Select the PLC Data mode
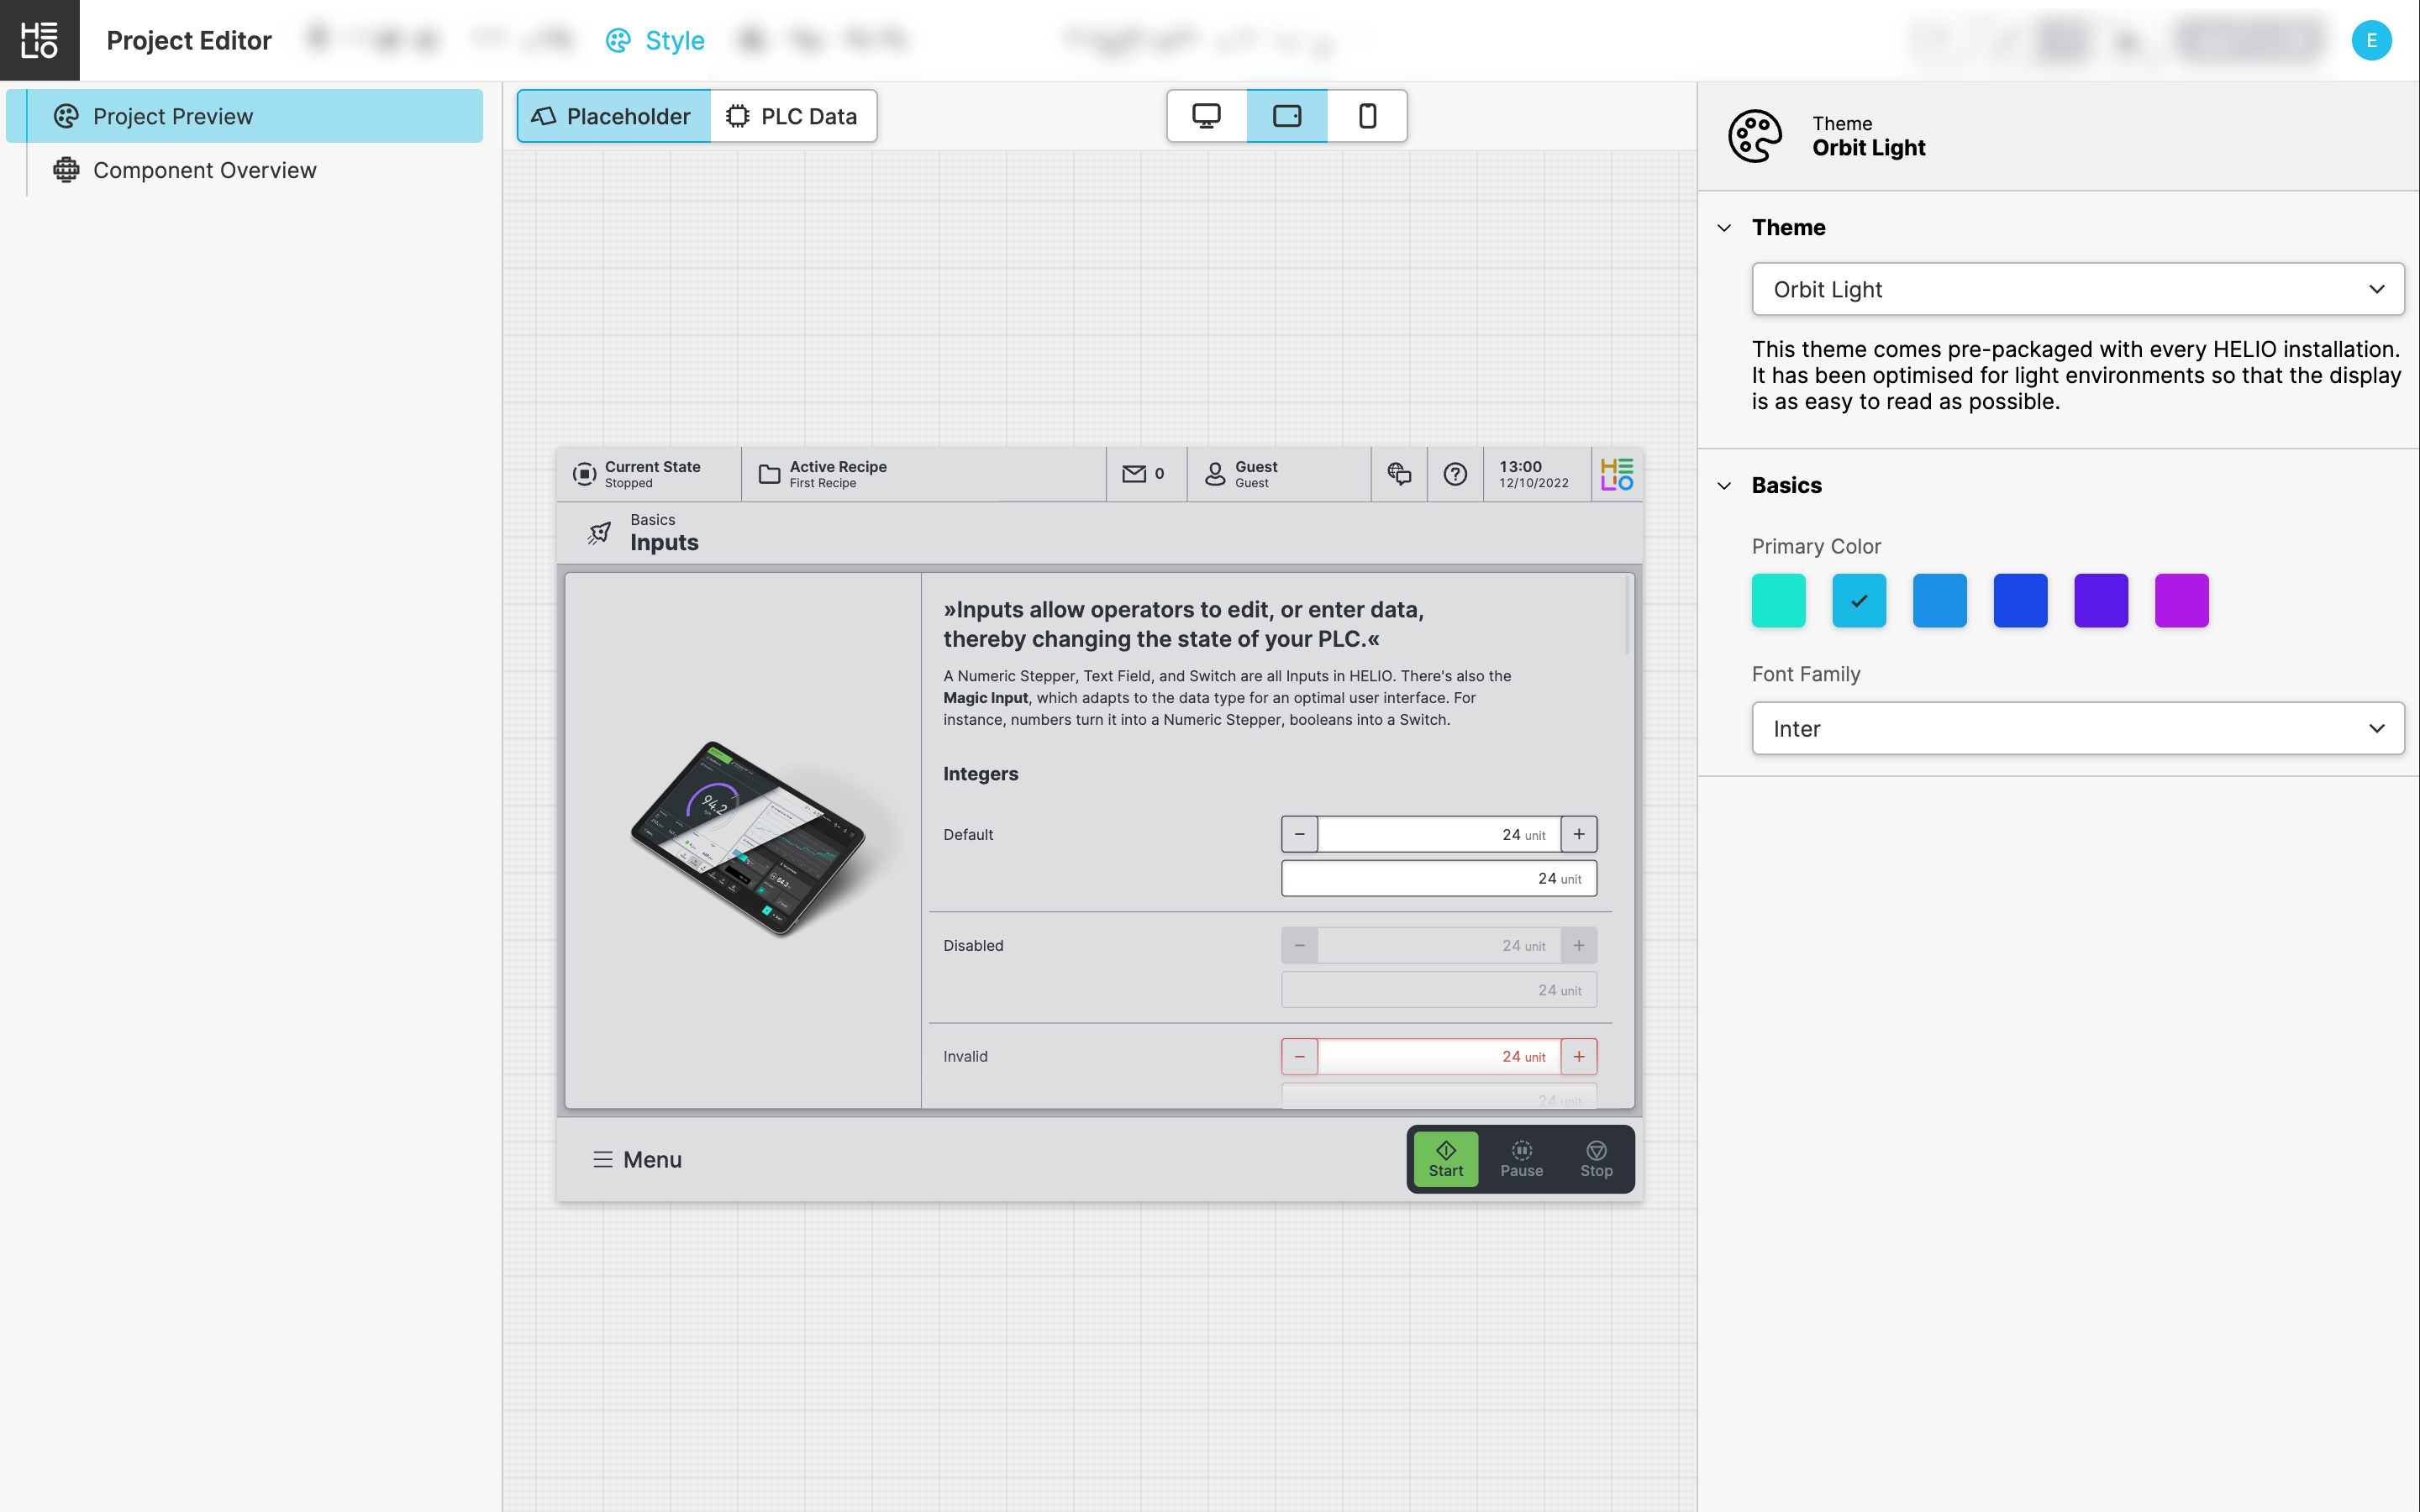The image size is (2420, 1512). point(793,116)
